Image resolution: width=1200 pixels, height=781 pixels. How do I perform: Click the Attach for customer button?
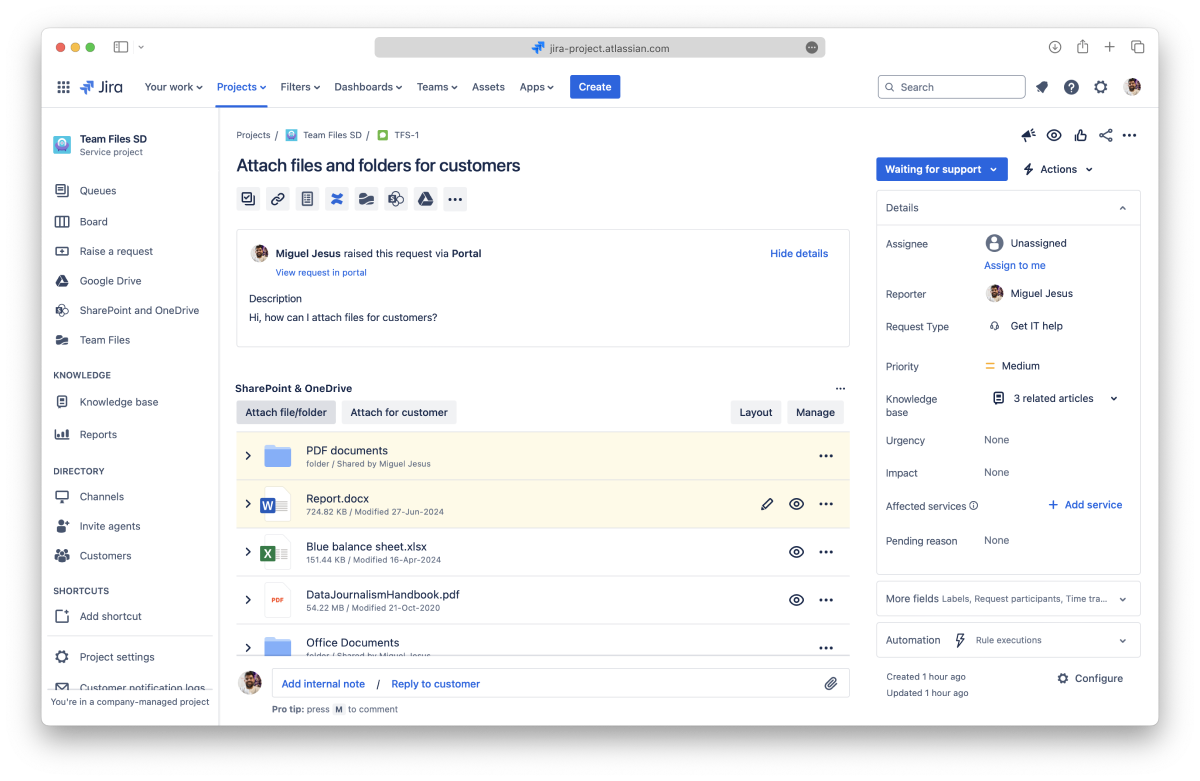tap(398, 412)
